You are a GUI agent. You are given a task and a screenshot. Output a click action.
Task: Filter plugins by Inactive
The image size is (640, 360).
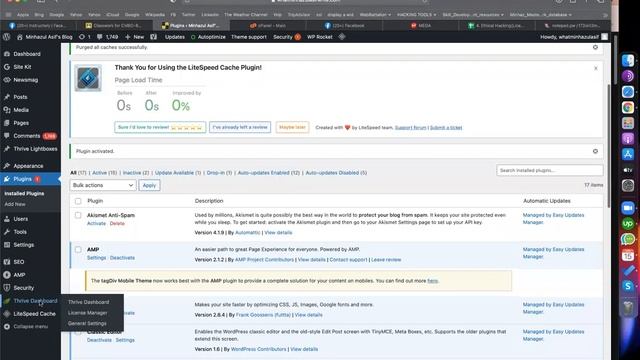(132, 173)
